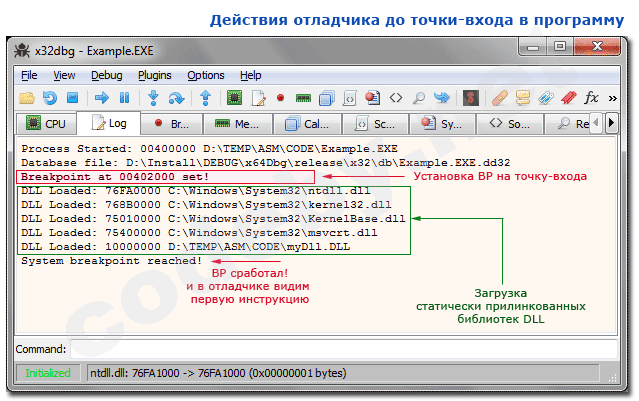Viewport: 639px width, 401px height.
Task: Select the System breakpoint reached log line
Action: tap(112, 261)
